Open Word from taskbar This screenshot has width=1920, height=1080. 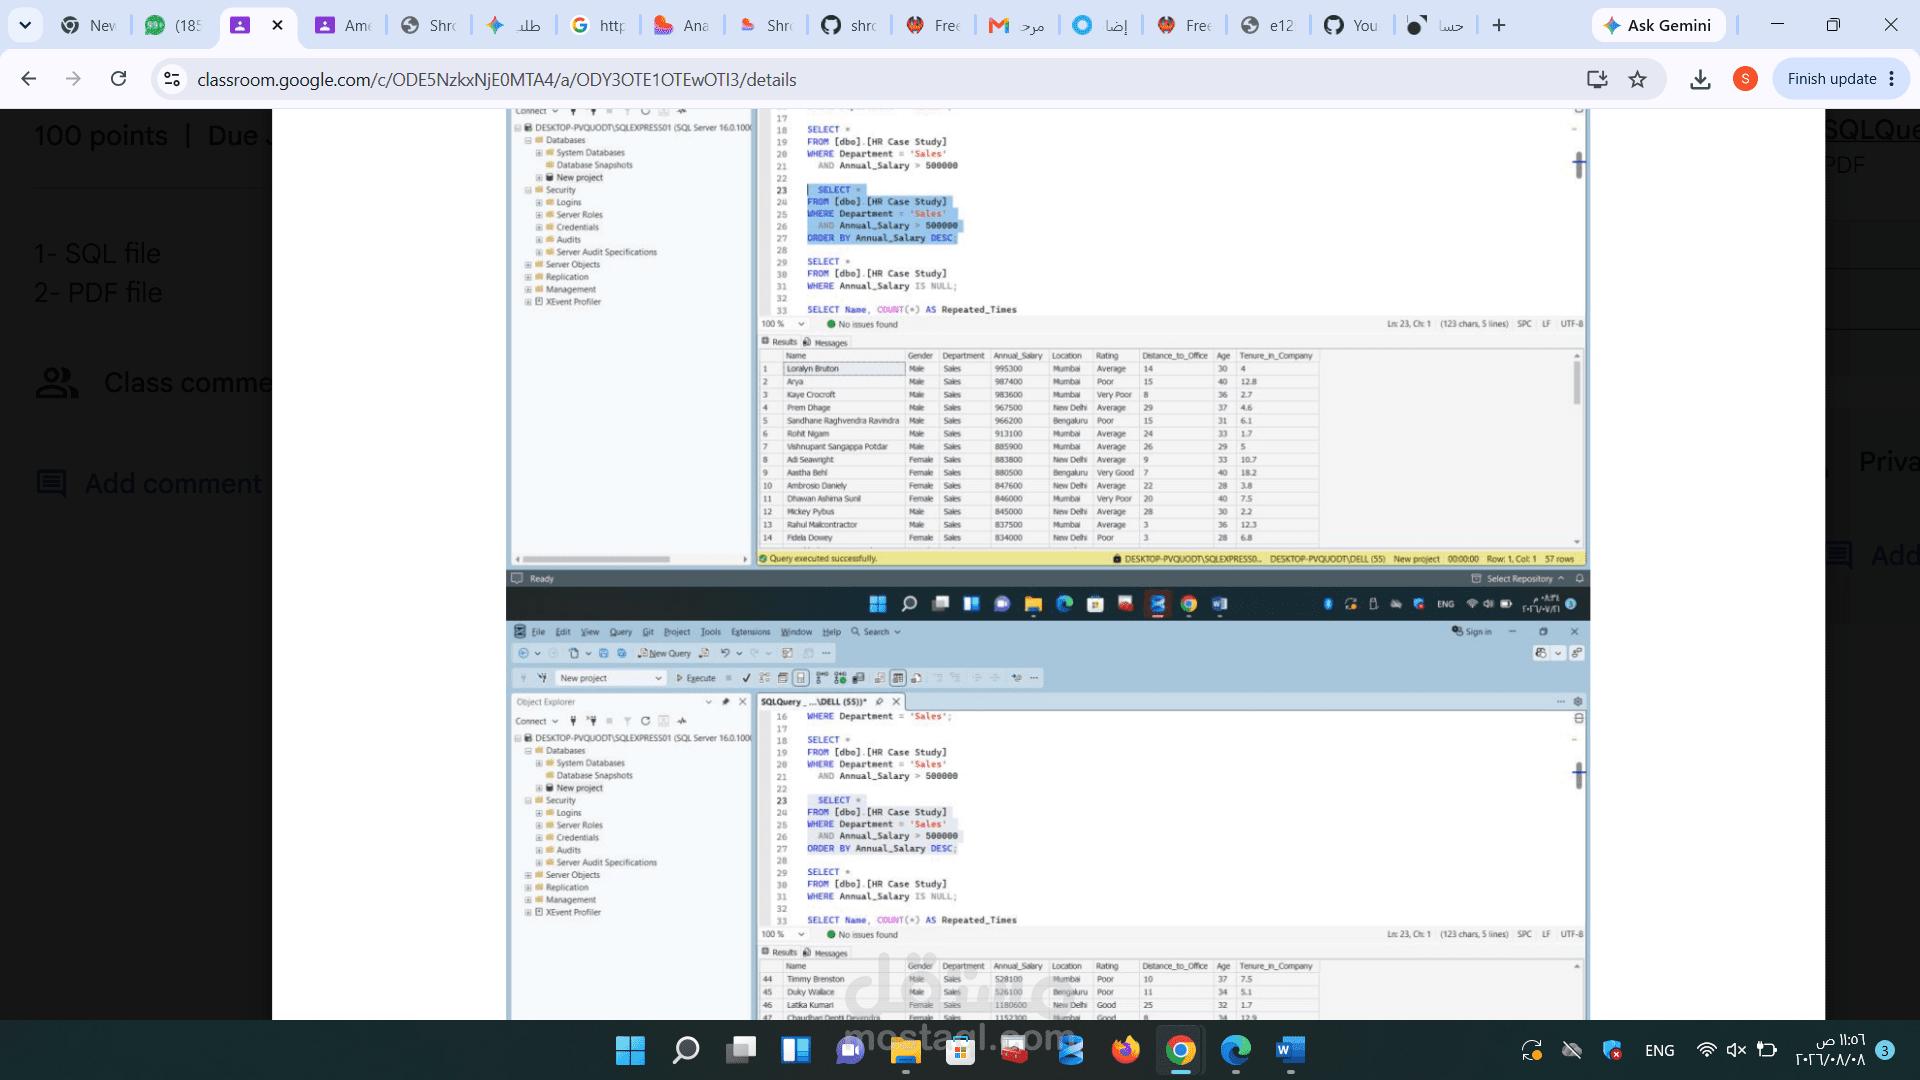pyautogui.click(x=1290, y=1050)
